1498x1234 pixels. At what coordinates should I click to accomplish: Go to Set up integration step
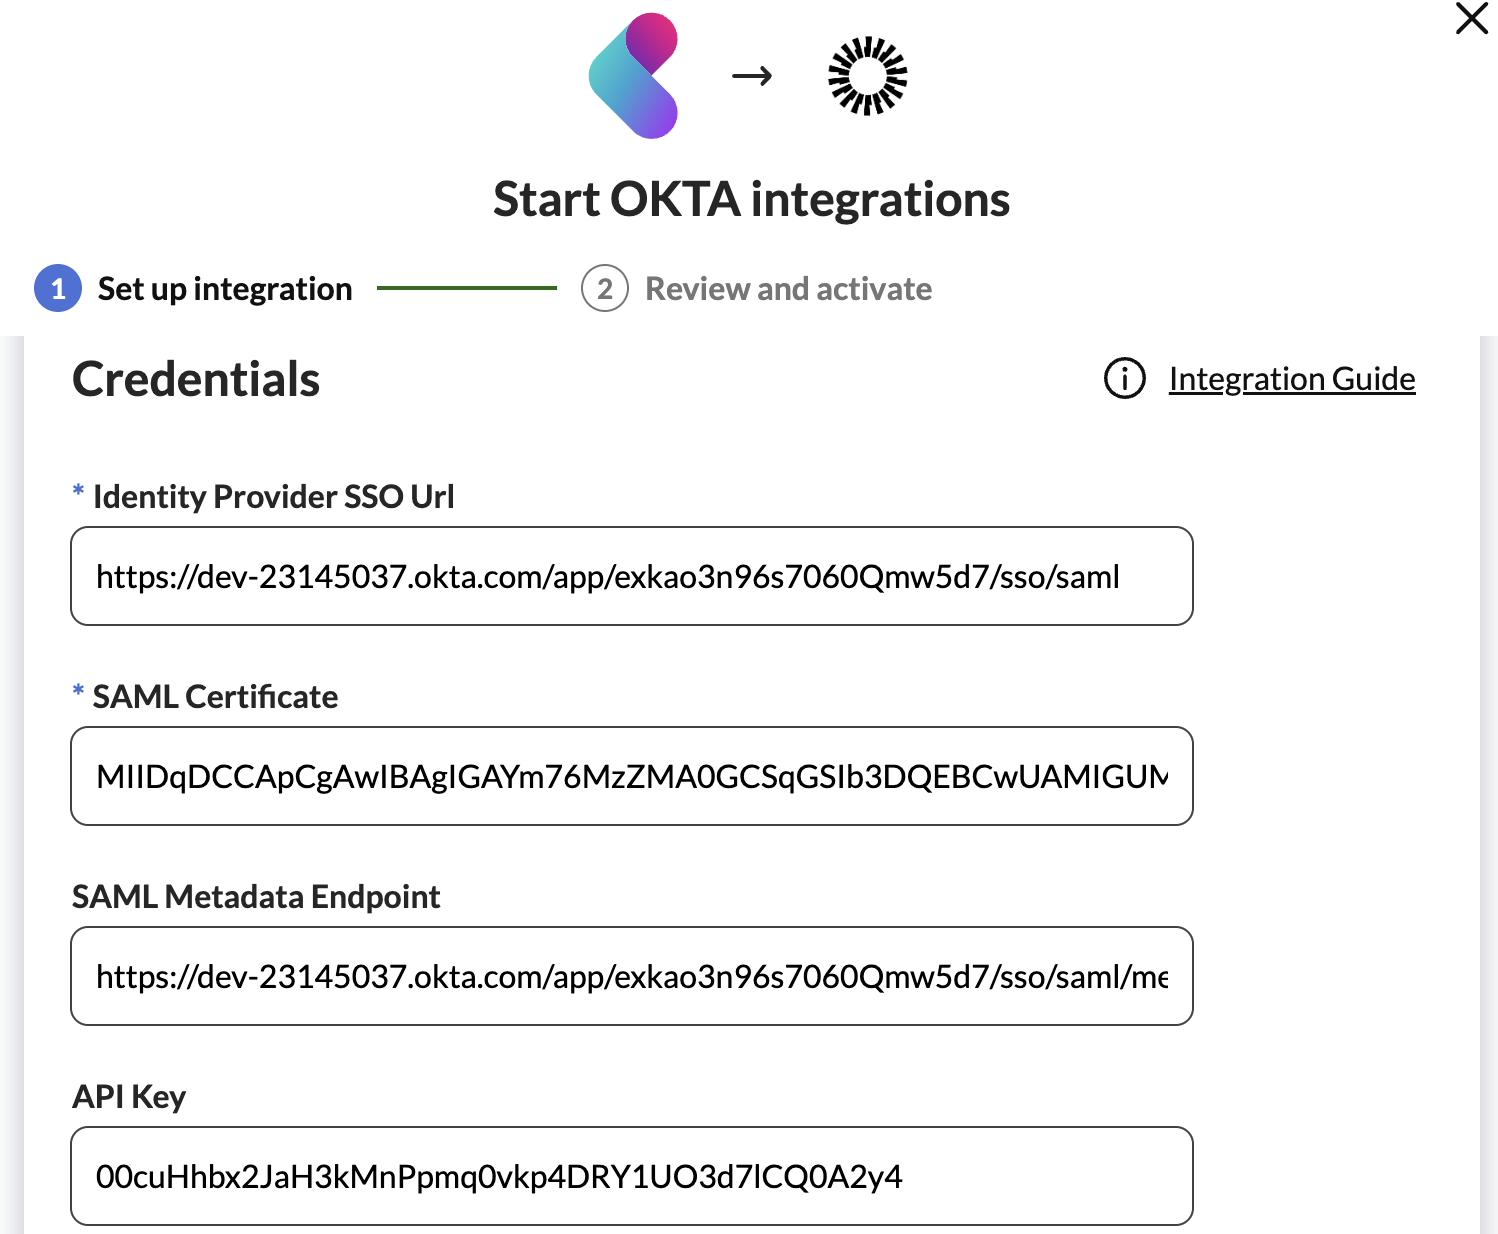[225, 289]
